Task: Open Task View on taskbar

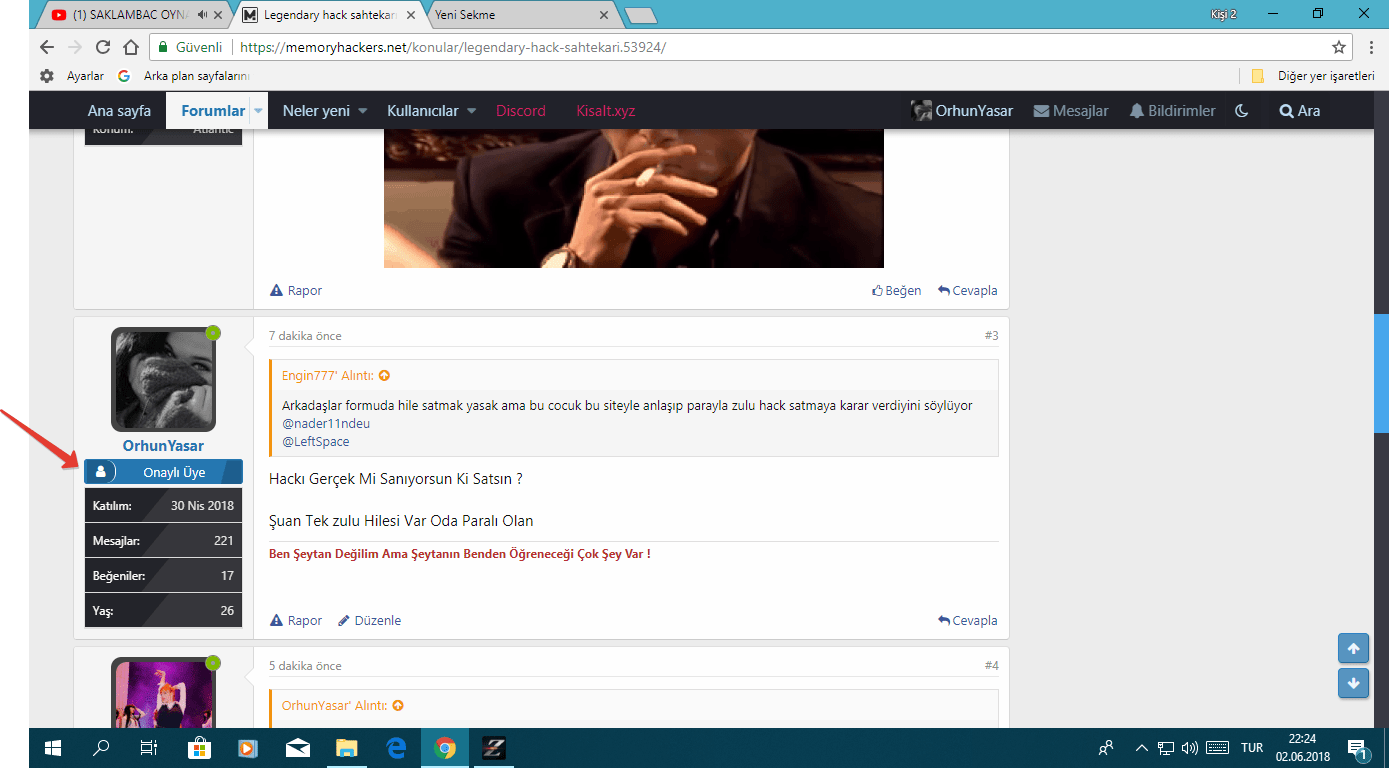Action: pyautogui.click(x=148, y=748)
